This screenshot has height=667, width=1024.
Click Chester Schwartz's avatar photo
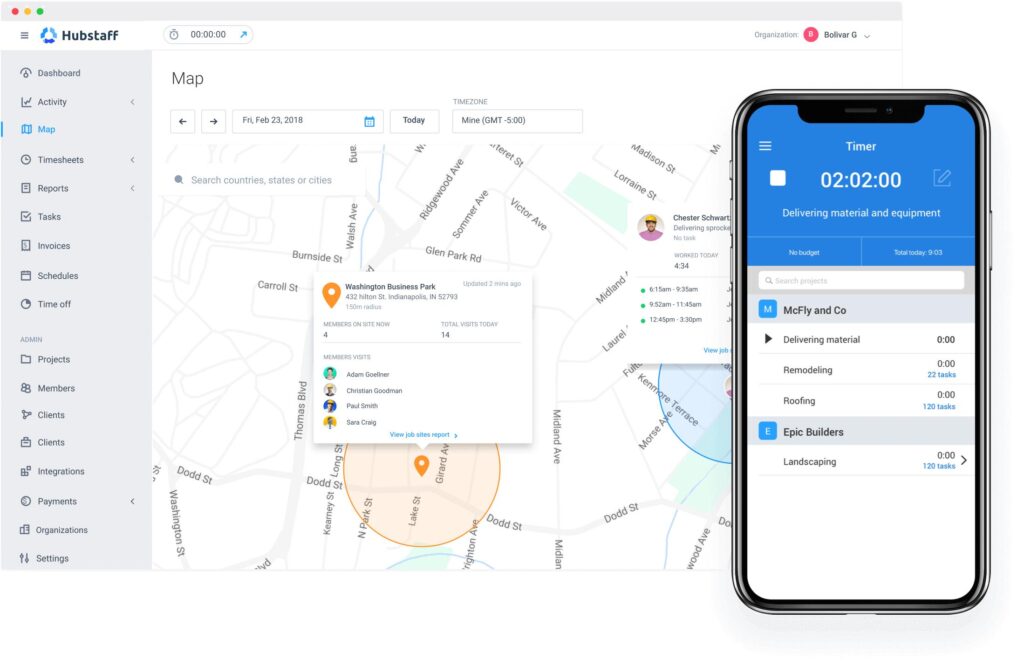[x=650, y=227]
